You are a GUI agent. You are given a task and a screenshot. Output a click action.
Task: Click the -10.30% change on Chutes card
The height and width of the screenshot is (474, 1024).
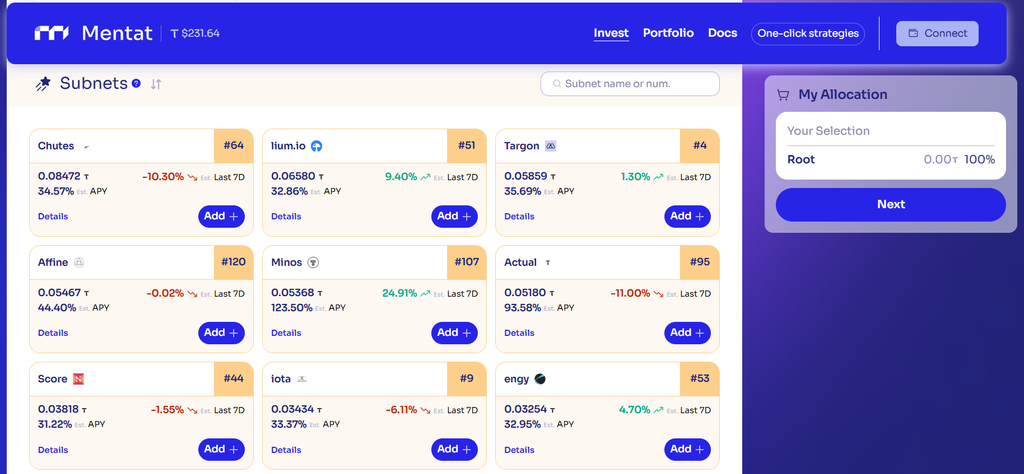pyautogui.click(x=163, y=176)
